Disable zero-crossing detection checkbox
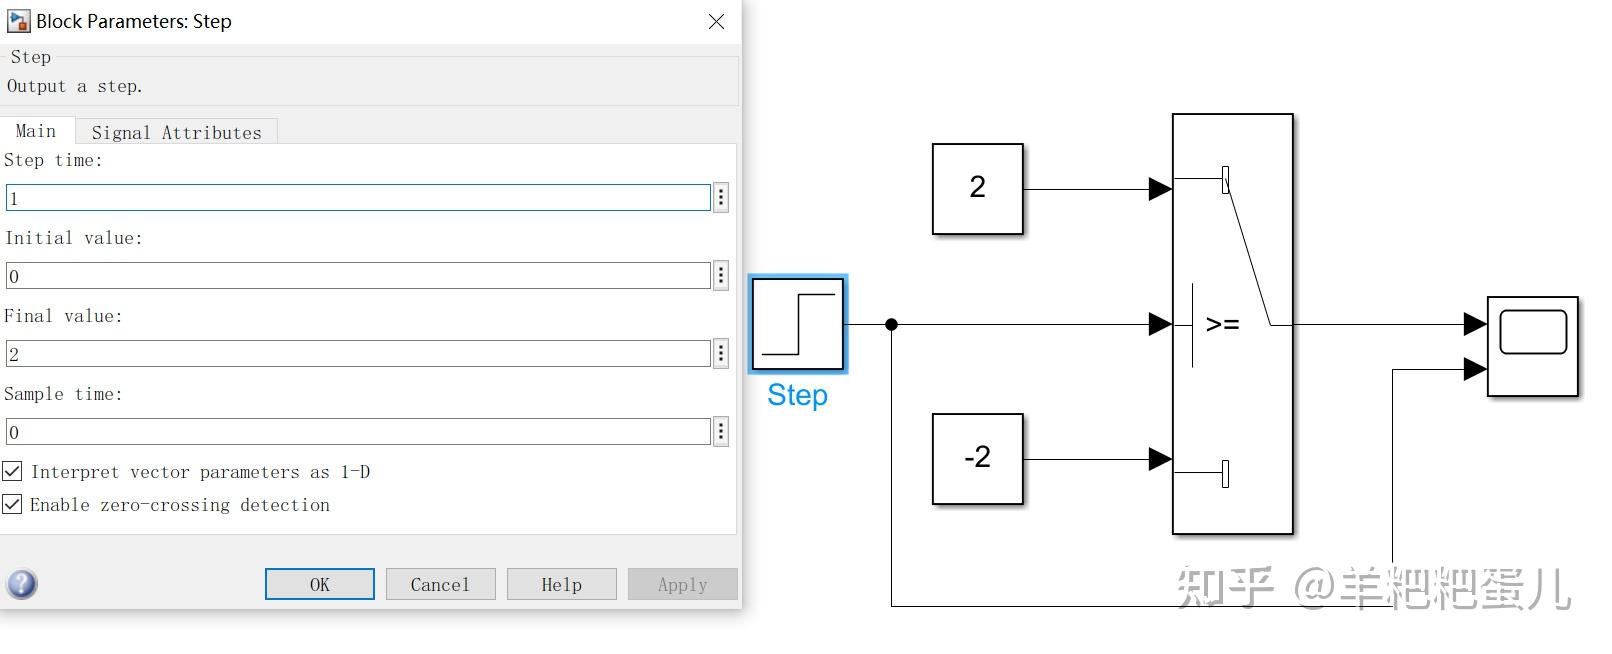Image resolution: width=1612 pixels, height=654 pixels. point(13,504)
